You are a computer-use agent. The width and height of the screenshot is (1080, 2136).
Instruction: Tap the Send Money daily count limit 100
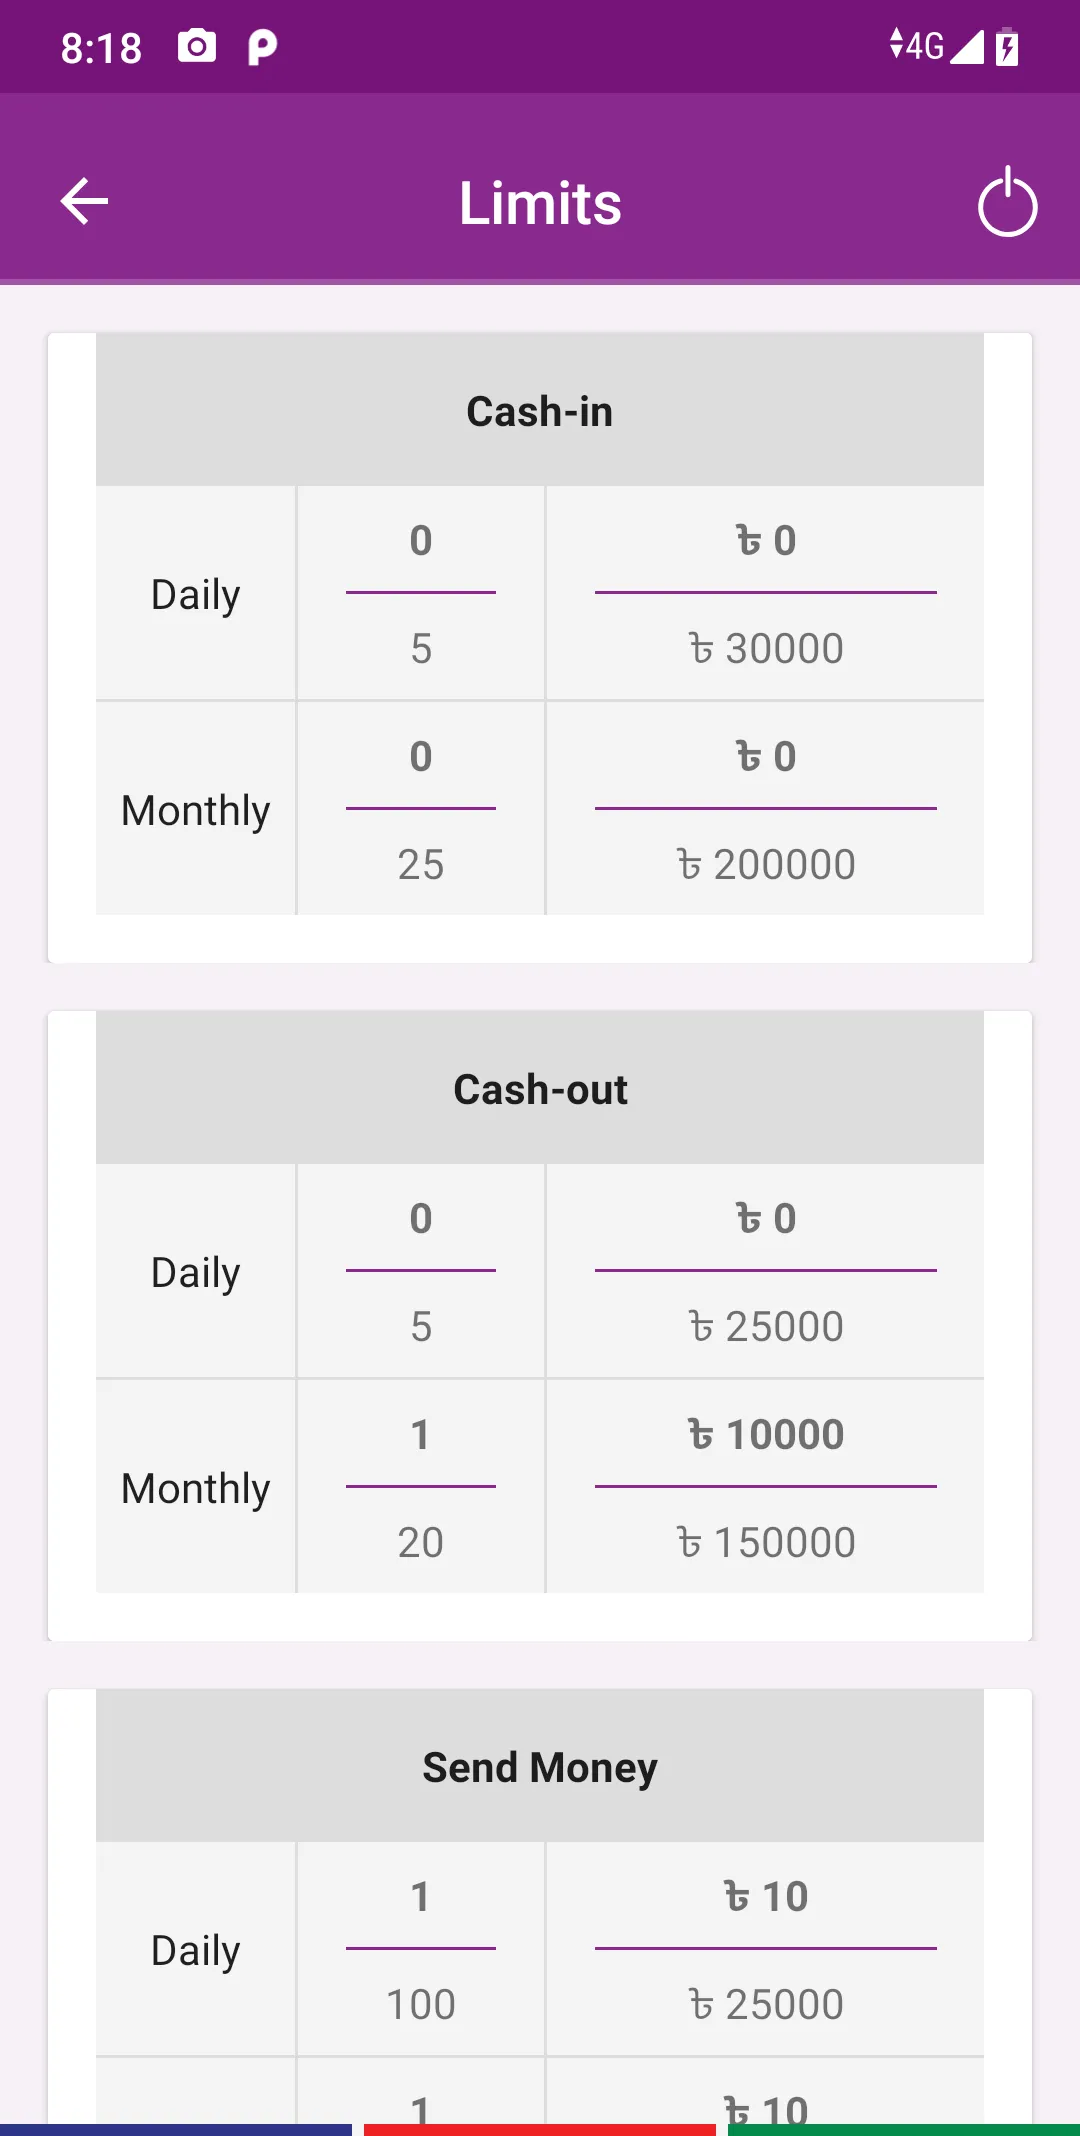click(x=421, y=2004)
